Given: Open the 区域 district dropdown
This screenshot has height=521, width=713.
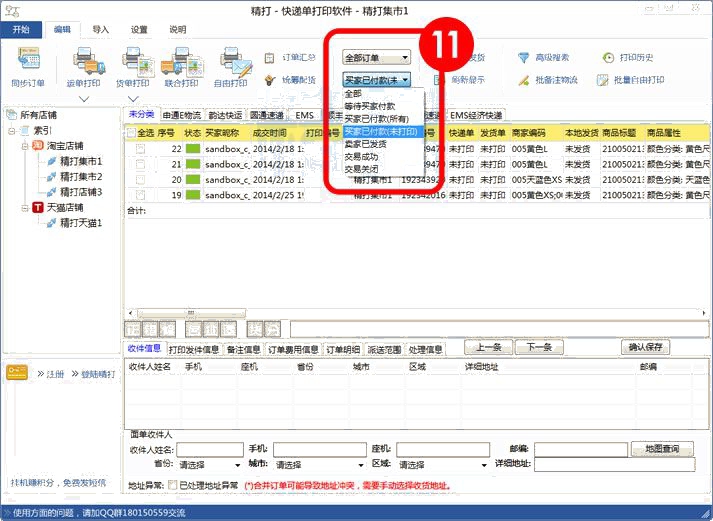Looking at the screenshot, I should [443, 465].
